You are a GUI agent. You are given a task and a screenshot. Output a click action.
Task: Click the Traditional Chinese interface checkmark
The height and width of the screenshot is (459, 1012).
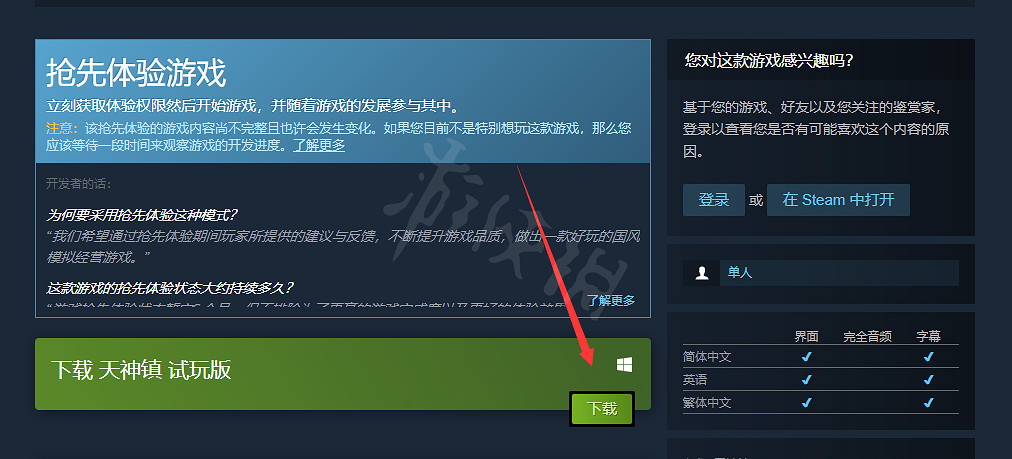click(806, 403)
